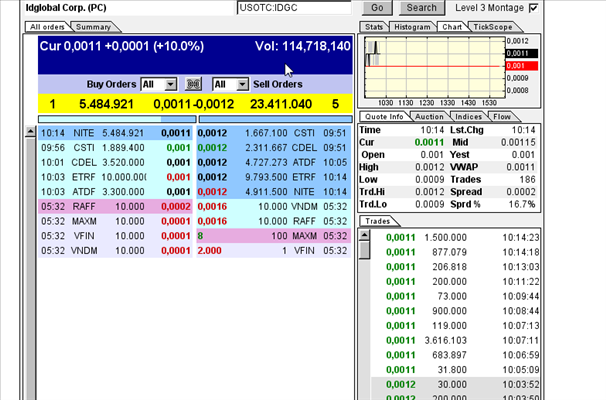Viewport: 606px width, 400px height.
Task: Switch to the Summary tab
Action: pyautogui.click(x=94, y=27)
